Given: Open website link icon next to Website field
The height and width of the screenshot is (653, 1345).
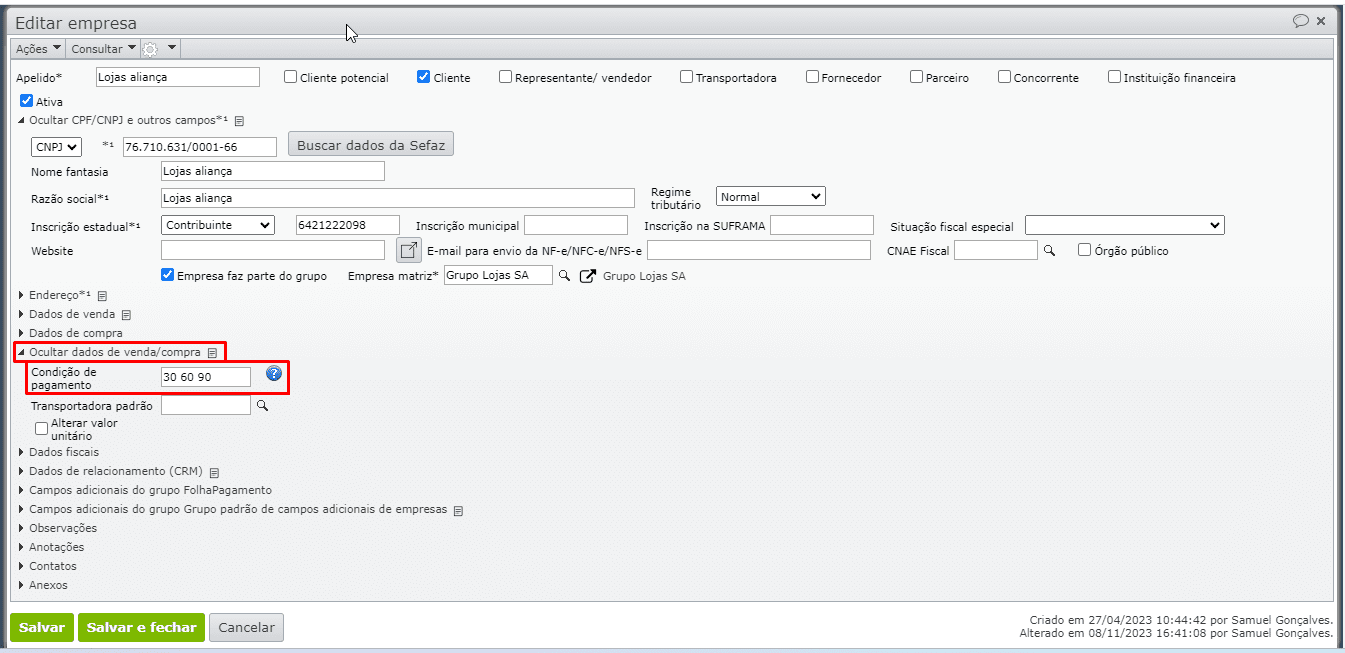Looking at the screenshot, I should 408,250.
